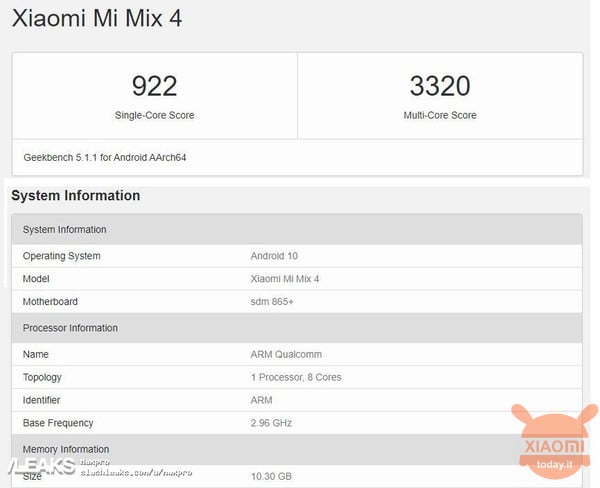Select the sdm 865+ motherboard value

click(272, 302)
